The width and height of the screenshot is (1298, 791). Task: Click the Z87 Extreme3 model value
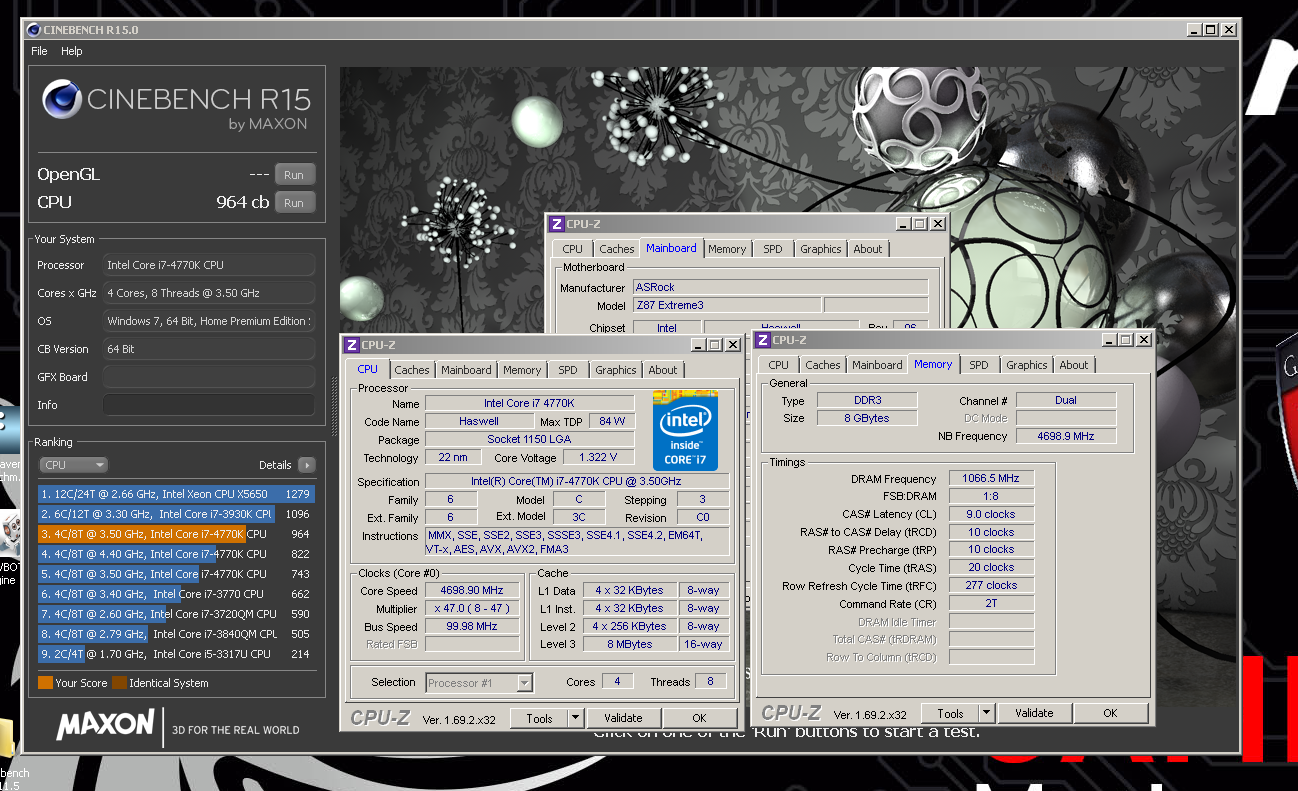(x=727, y=306)
